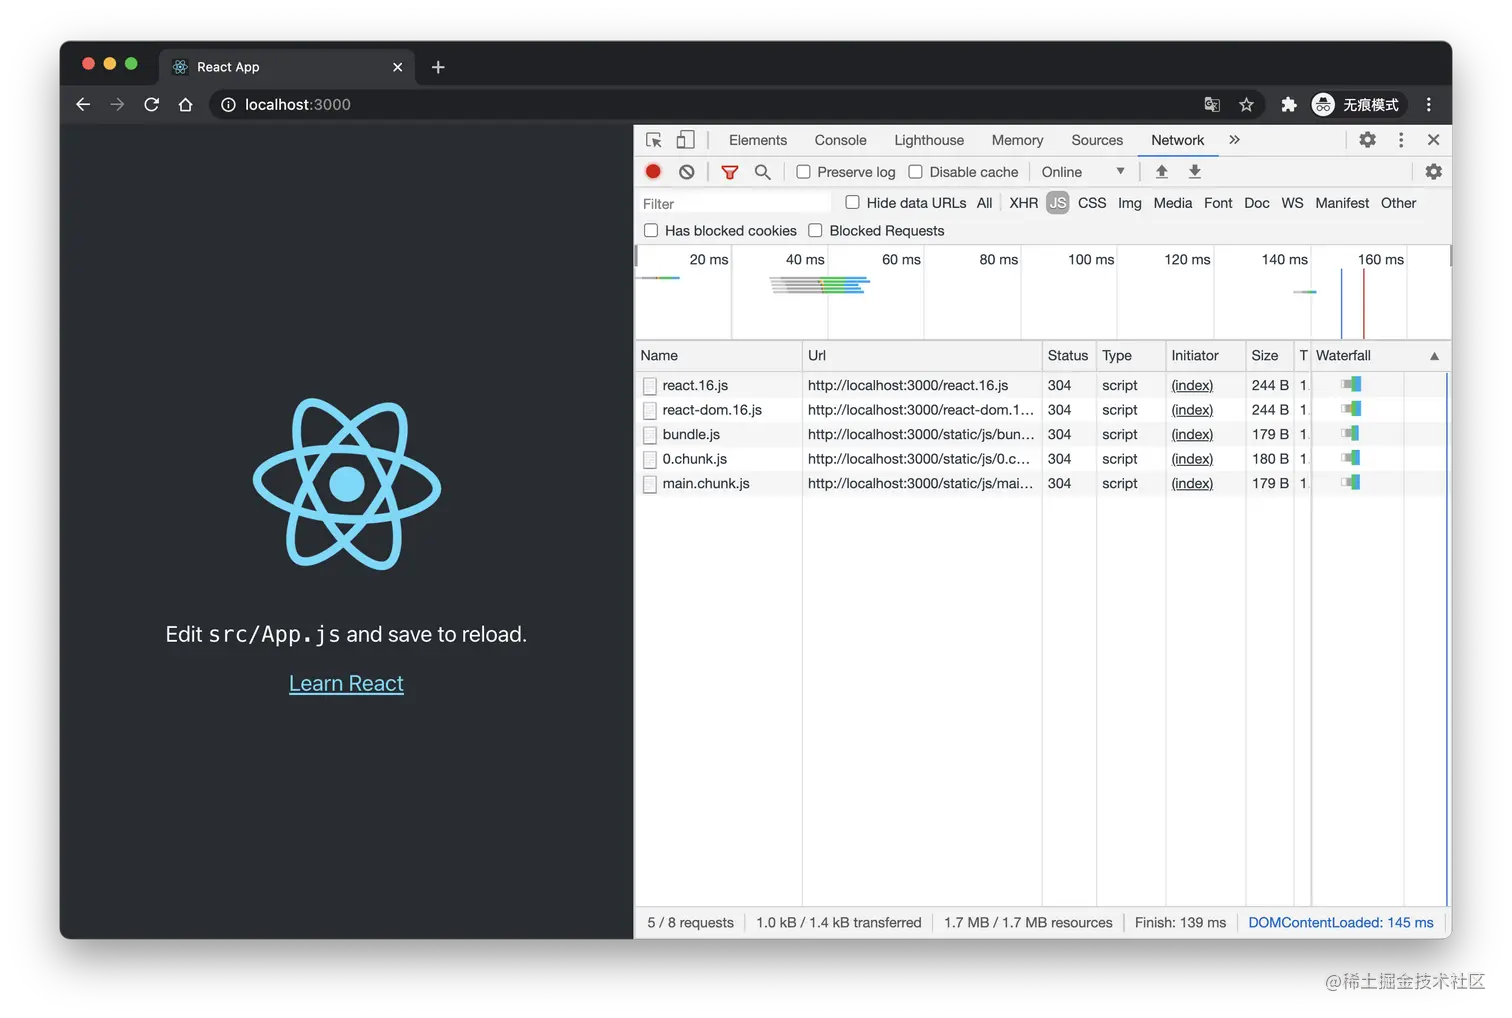This screenshot has width=1512, height=1018.
Task: Reload the localhost page
Action: (151, 104)
